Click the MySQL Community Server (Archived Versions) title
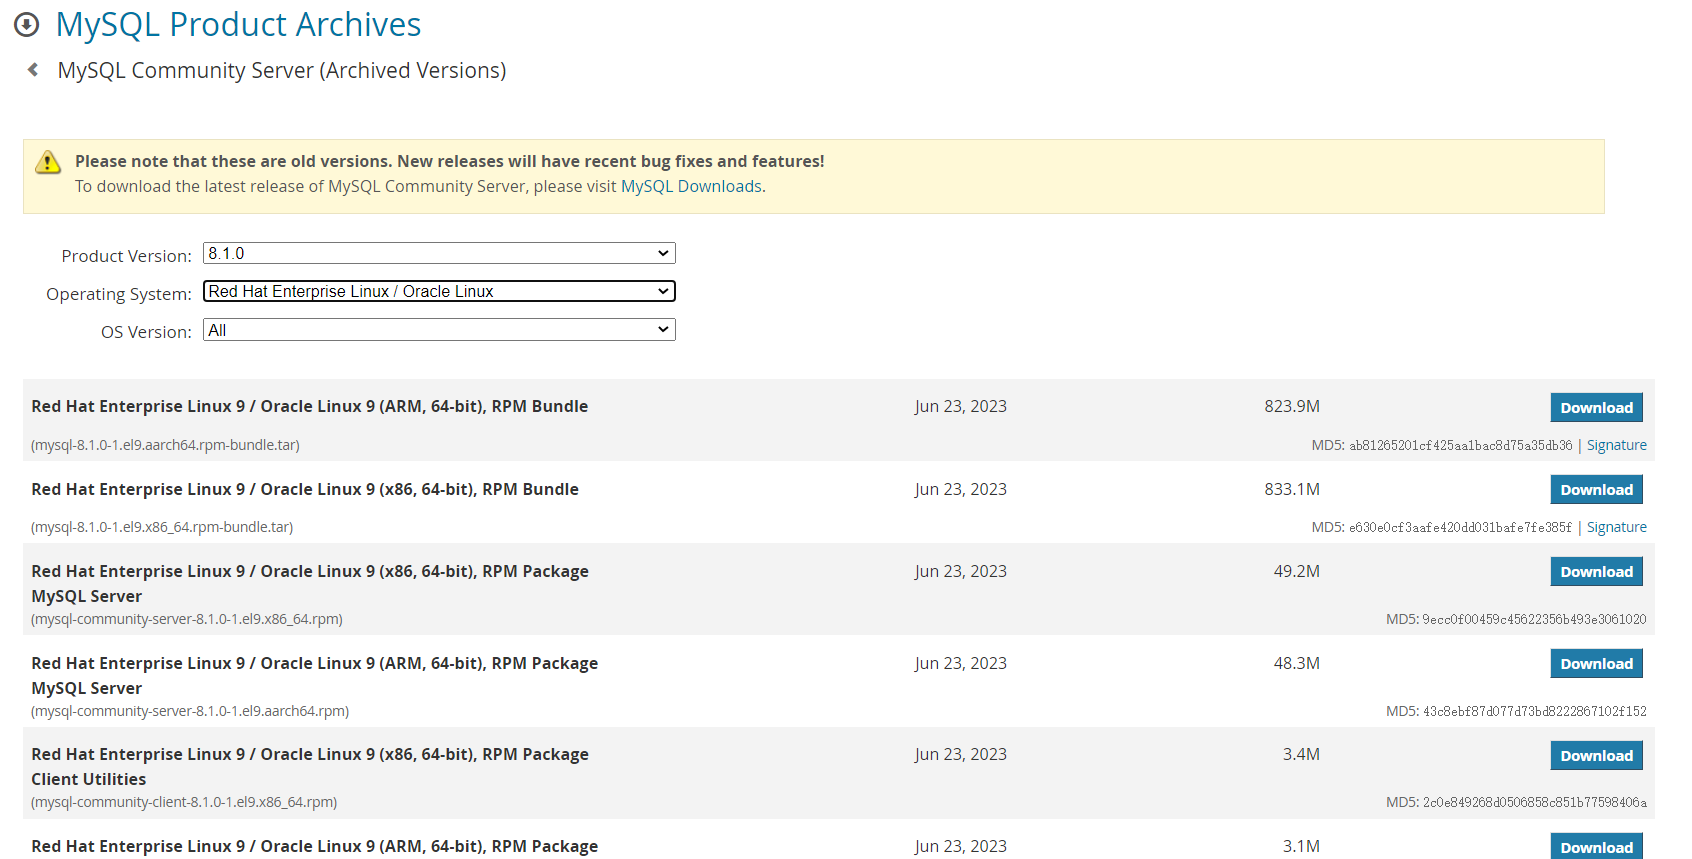 tap(282, 71)
